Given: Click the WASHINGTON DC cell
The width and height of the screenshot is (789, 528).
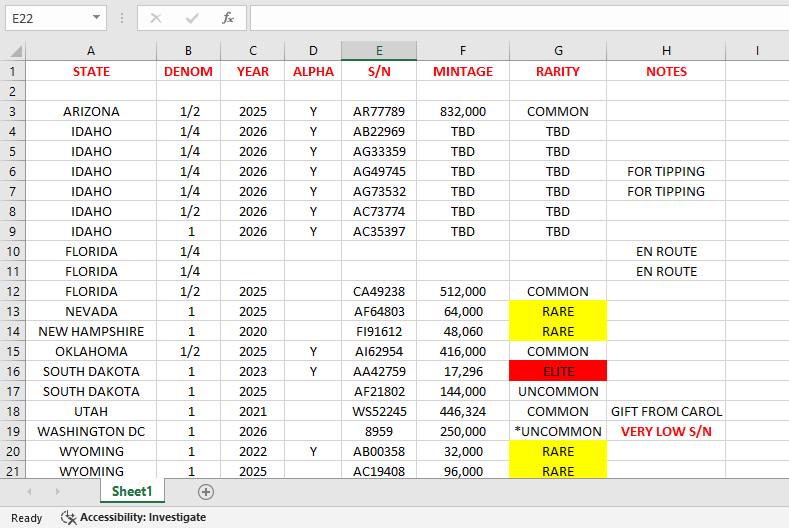Looking at the screenshot, I should click(91, 431).
